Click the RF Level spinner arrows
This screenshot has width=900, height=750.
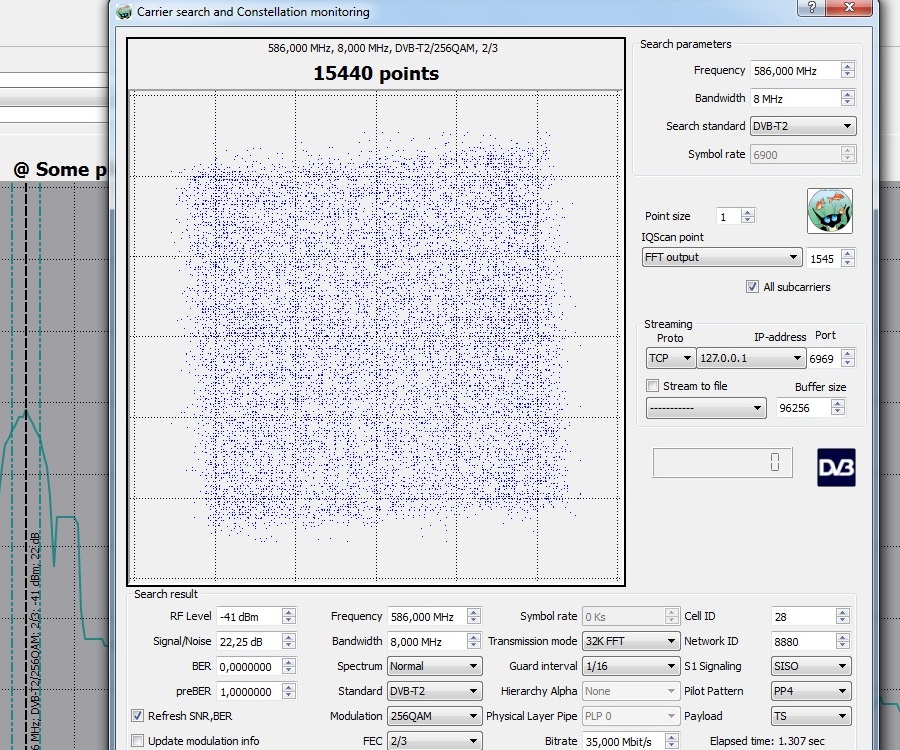coord(289,616)
